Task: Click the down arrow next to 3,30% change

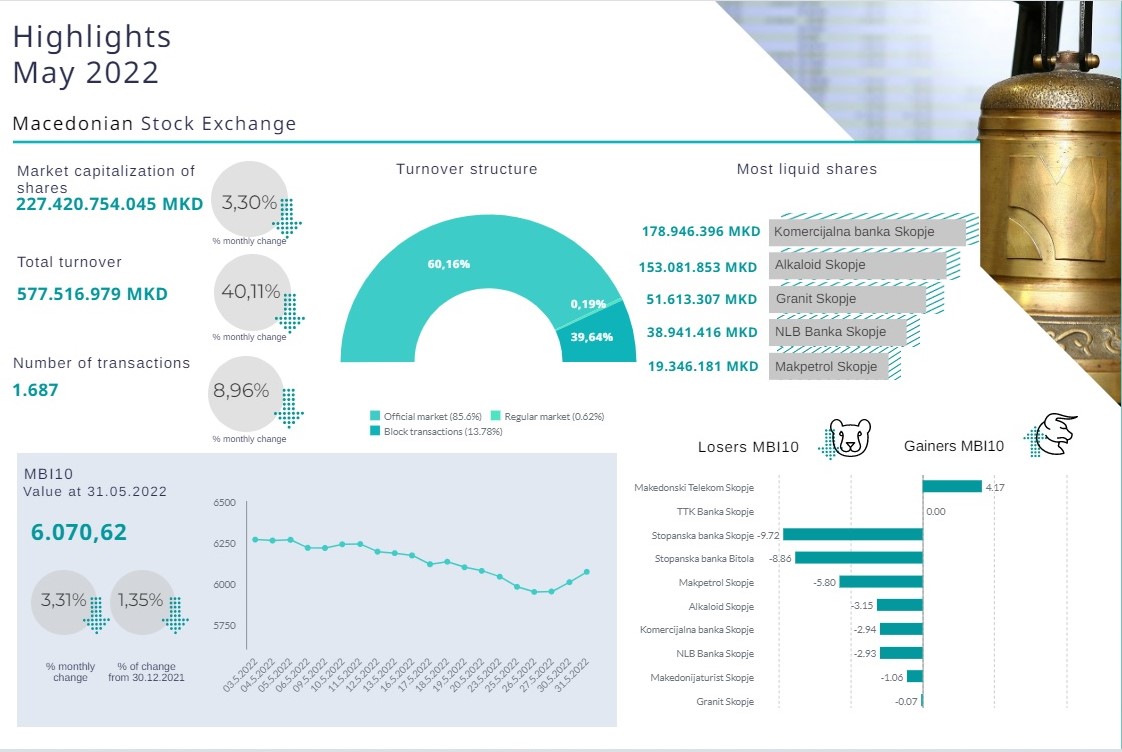Action: pyautogui.click(x=288, y=215)
